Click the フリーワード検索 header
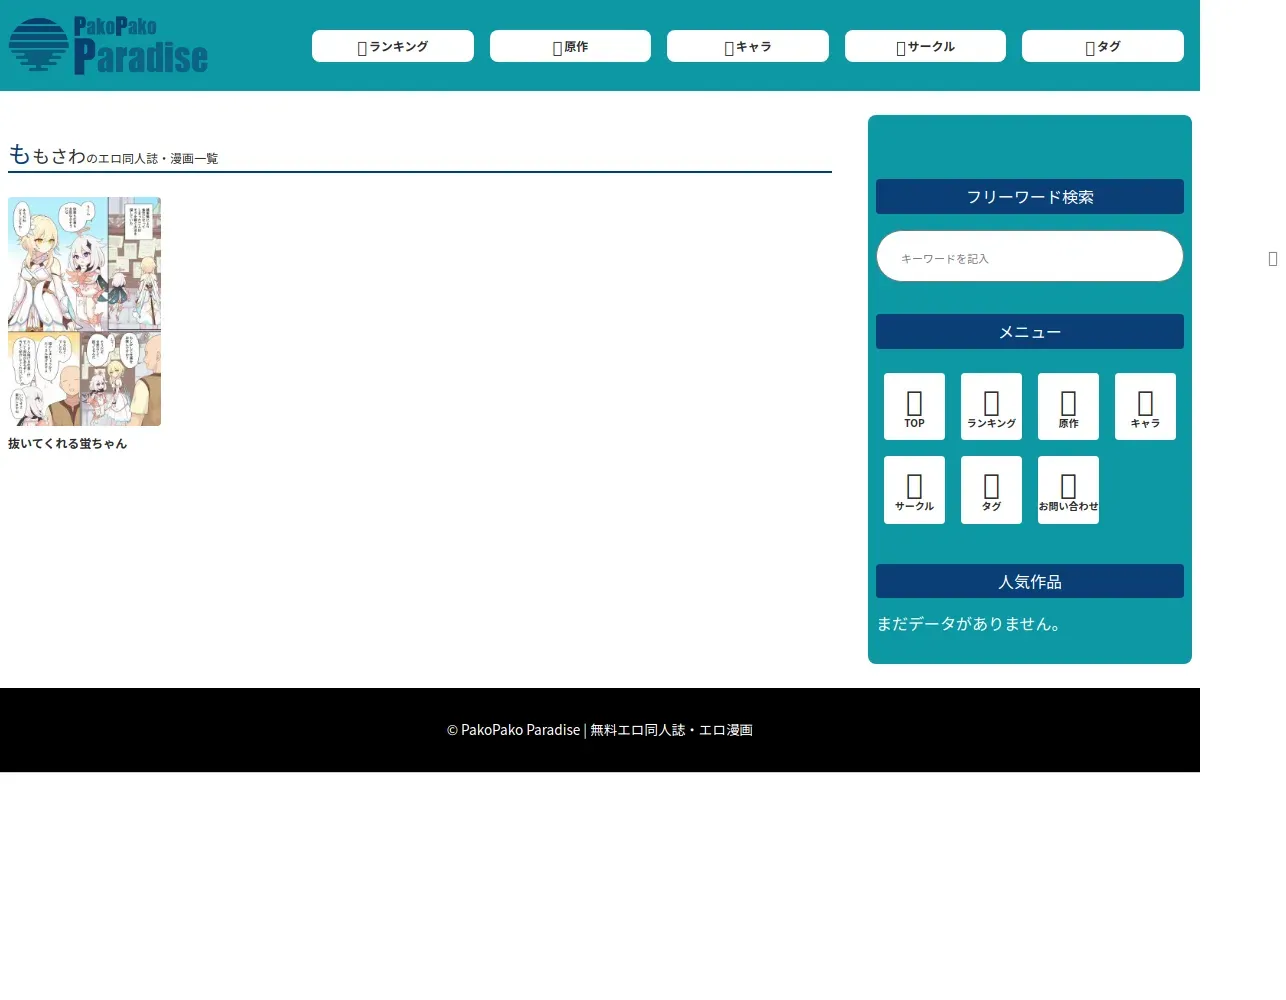This screenshot has height=1000, width=1286. [x=1030, y=197]
